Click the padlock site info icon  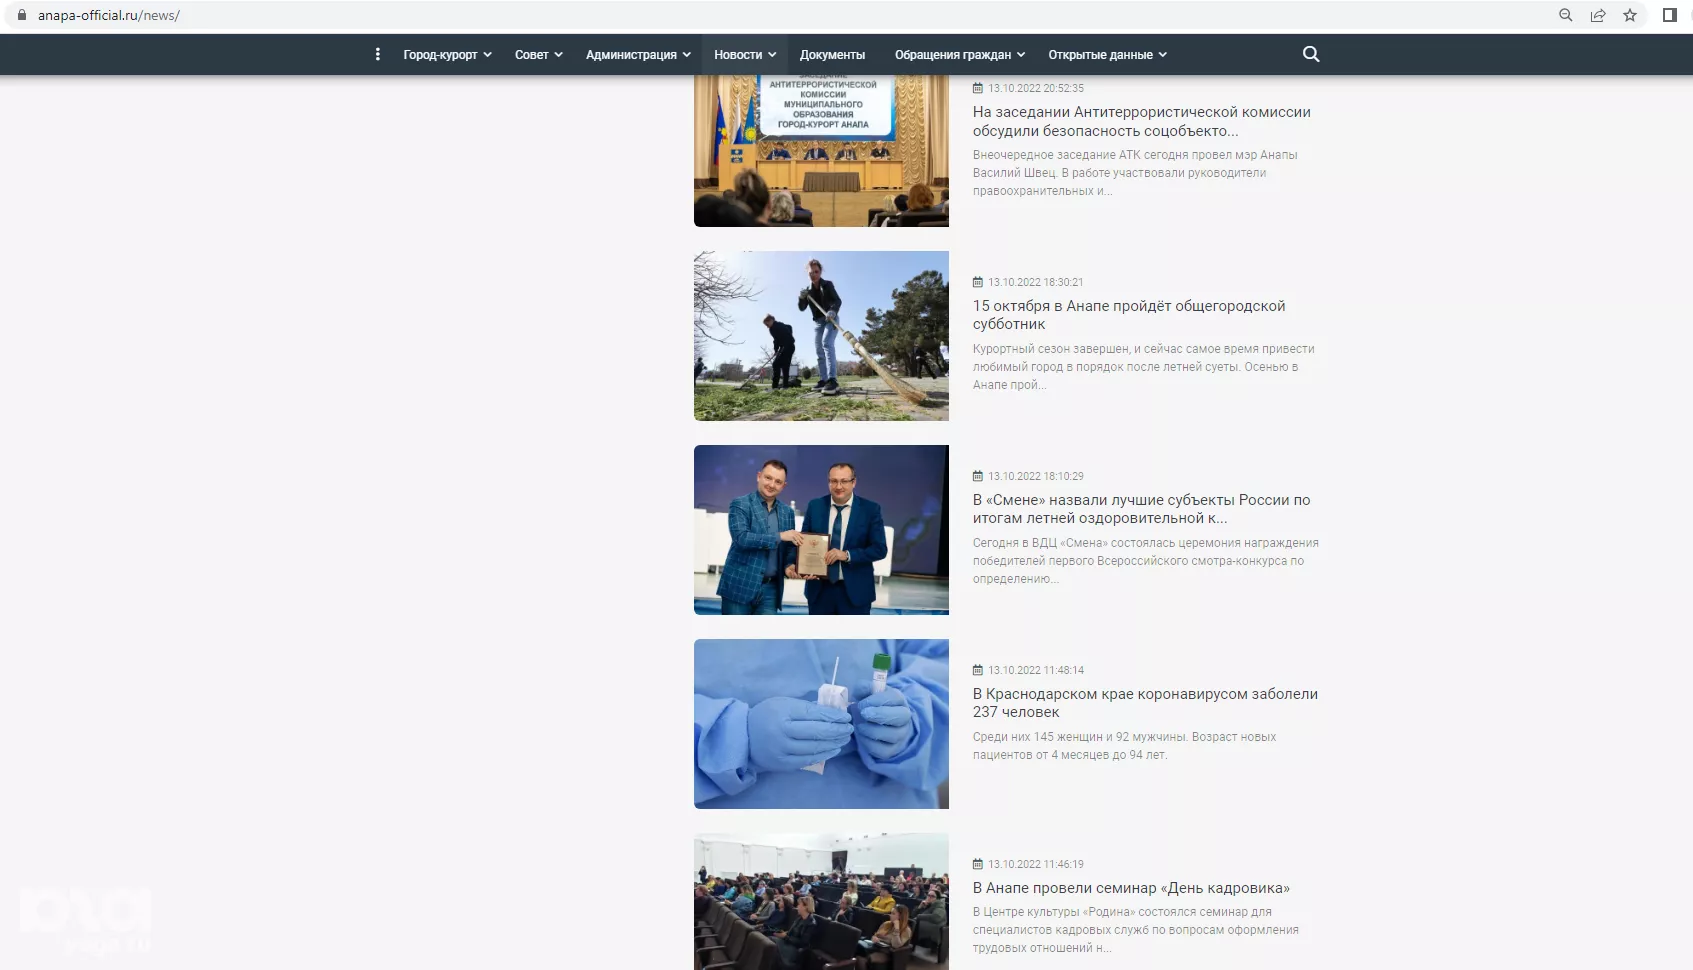tap(22, 15)
